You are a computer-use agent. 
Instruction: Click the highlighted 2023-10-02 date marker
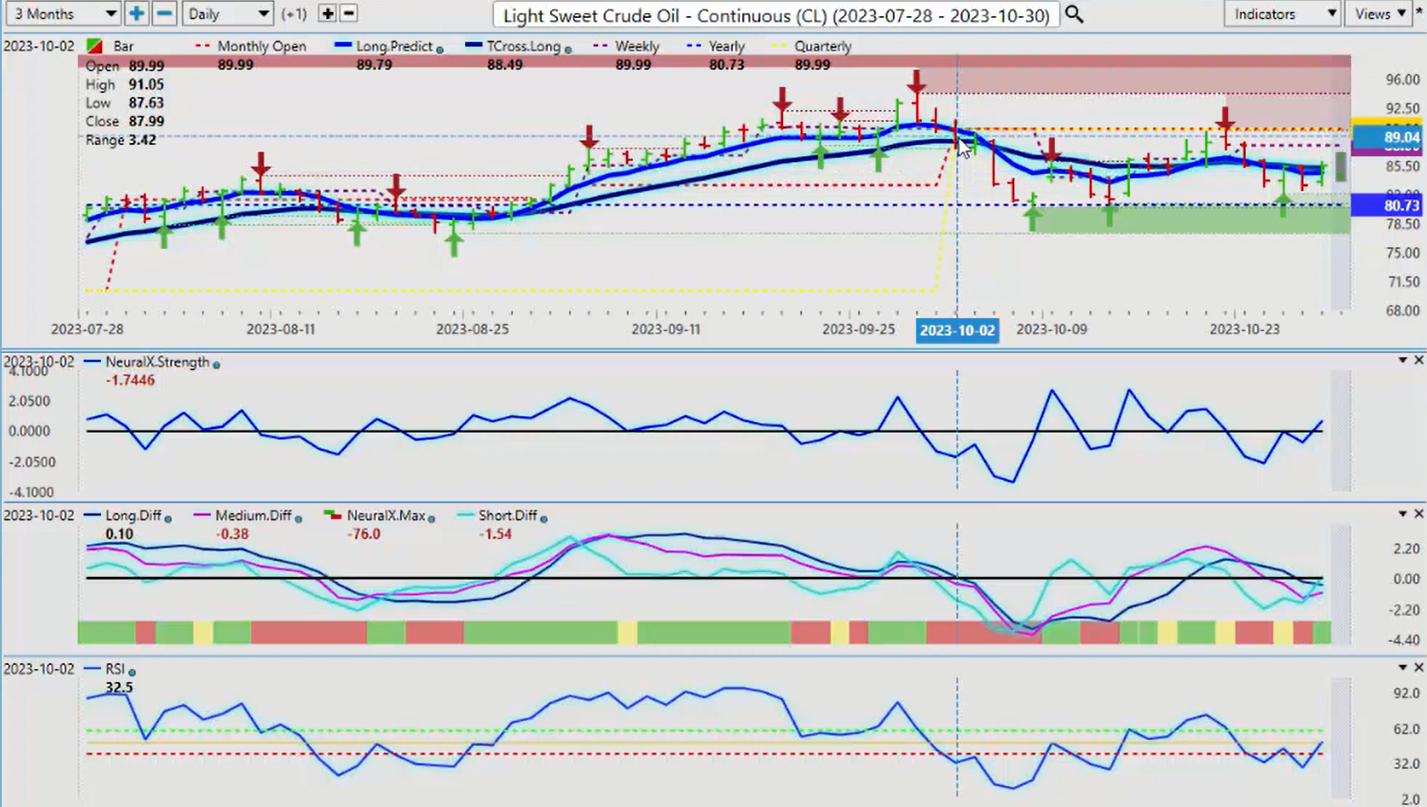point(957,329)
